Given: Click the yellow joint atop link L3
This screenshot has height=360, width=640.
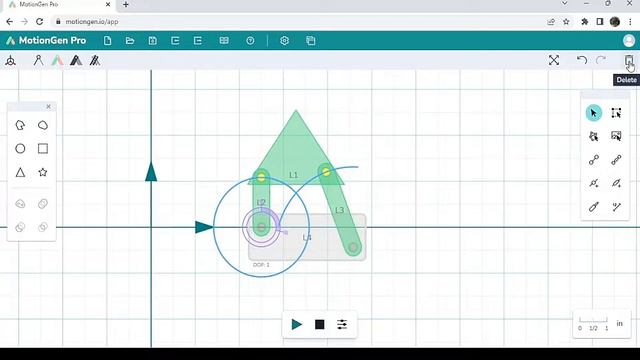Looking at the screenshot, I should click(x=326, y=172).
